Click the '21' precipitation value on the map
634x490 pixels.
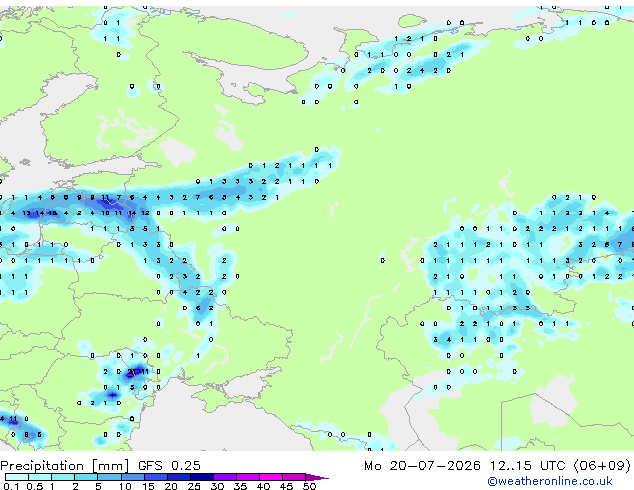132,372
